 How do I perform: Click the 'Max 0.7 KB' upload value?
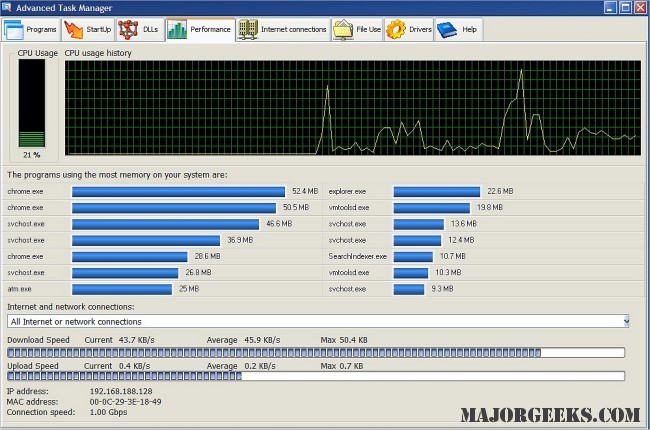[342, 366]
